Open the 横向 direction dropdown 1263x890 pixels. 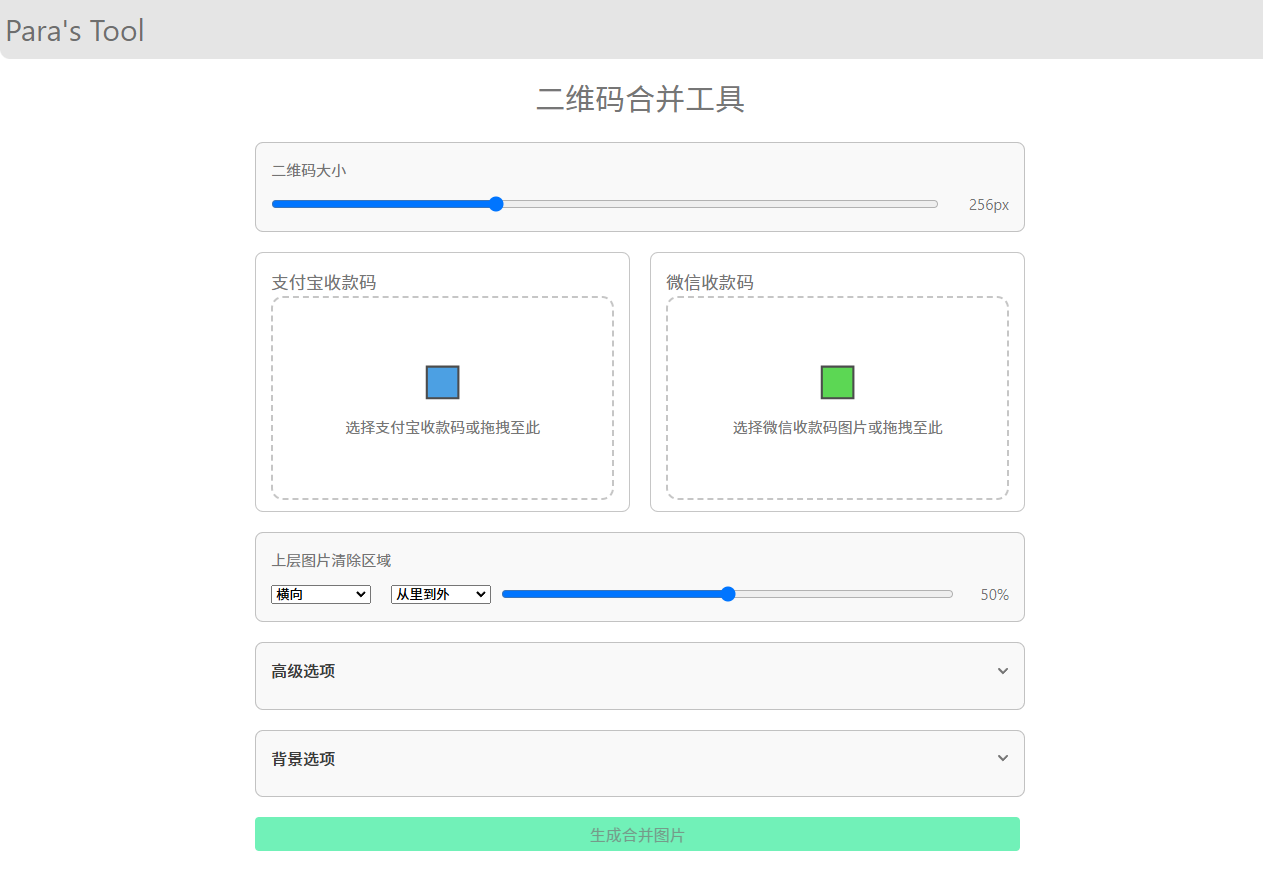tap(320, 593)
